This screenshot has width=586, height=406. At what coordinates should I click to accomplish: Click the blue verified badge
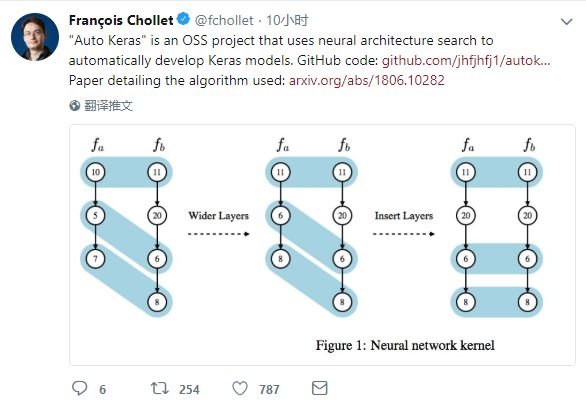tap(183, 19)
